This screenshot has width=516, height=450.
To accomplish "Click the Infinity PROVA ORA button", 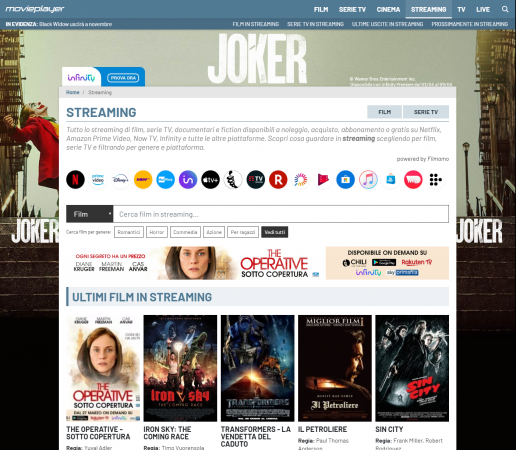I will [x=123, y=78].
